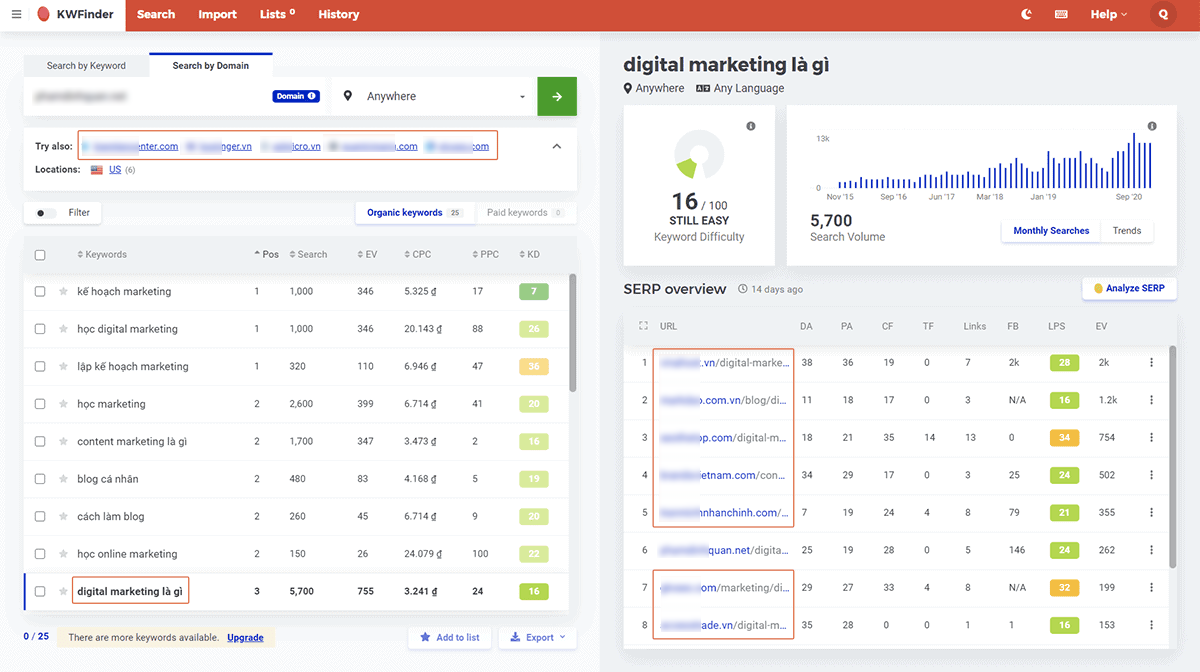
Task: Expand SERP overview fullscreen icon
Action: tap(643, 326)
